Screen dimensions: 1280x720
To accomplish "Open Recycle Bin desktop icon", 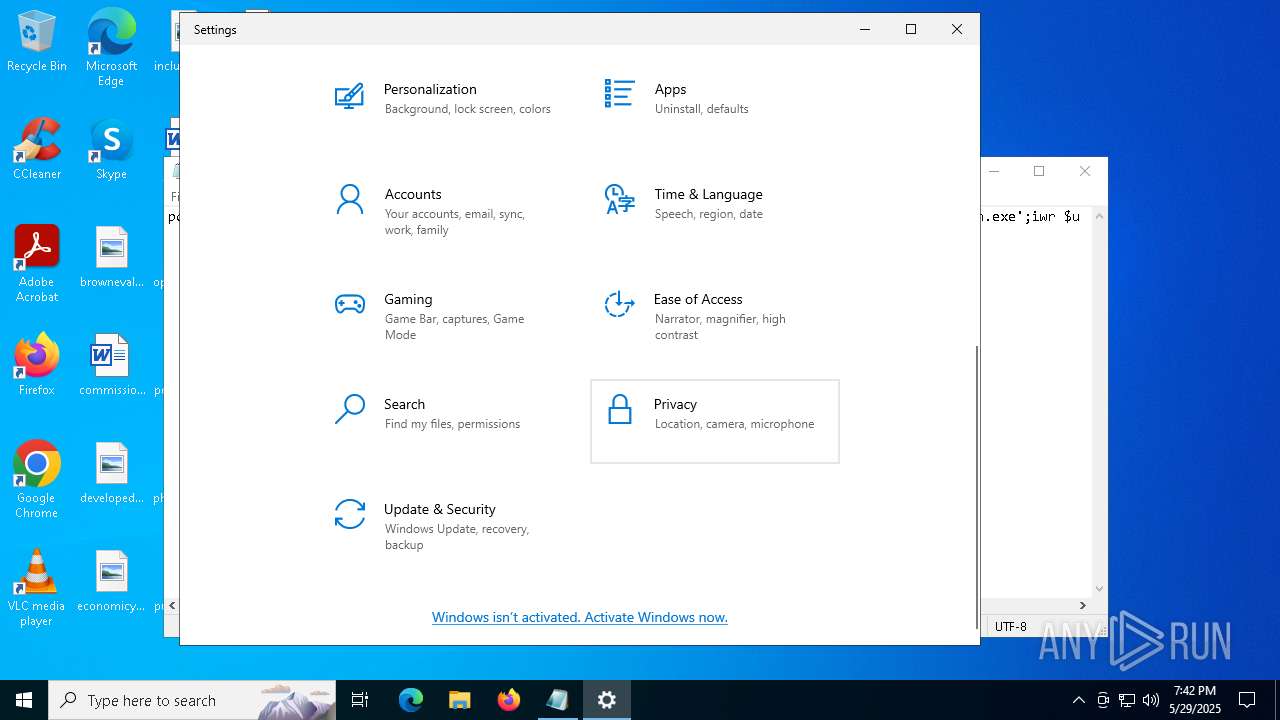I will [37, 41].
